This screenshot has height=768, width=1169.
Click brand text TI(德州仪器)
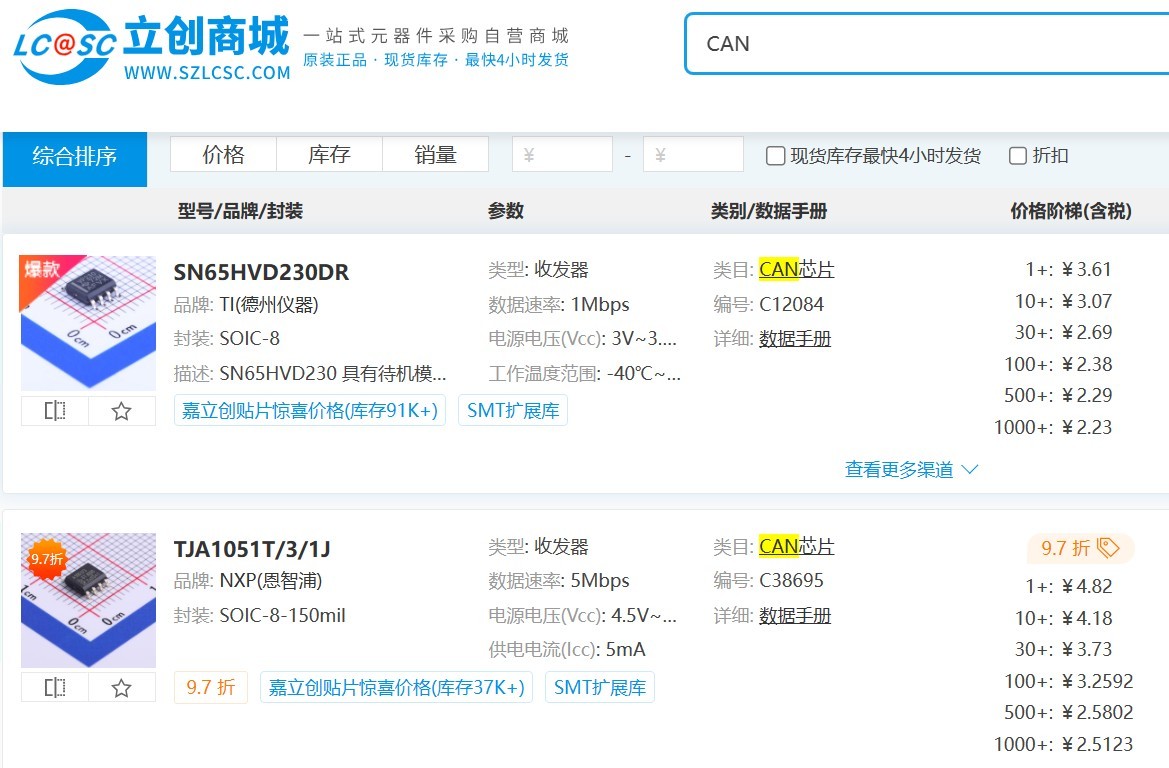pos(269,305)
